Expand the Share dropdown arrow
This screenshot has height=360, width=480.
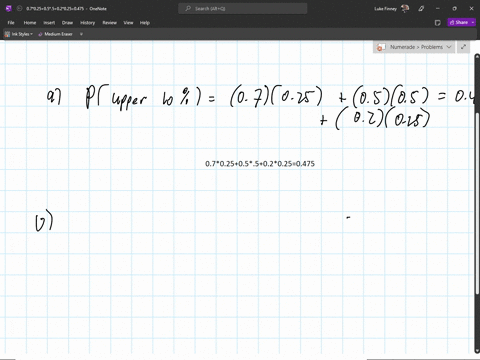(x=473, y=22)
